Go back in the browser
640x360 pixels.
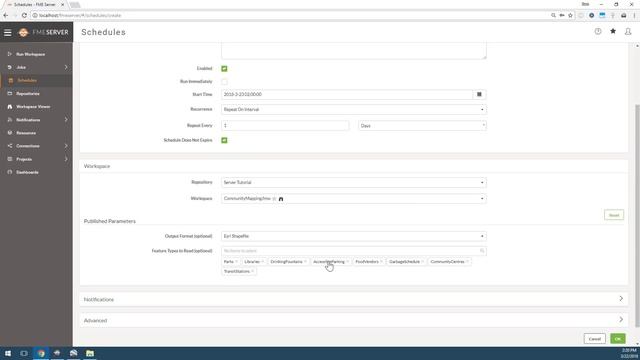coord(6,15)
